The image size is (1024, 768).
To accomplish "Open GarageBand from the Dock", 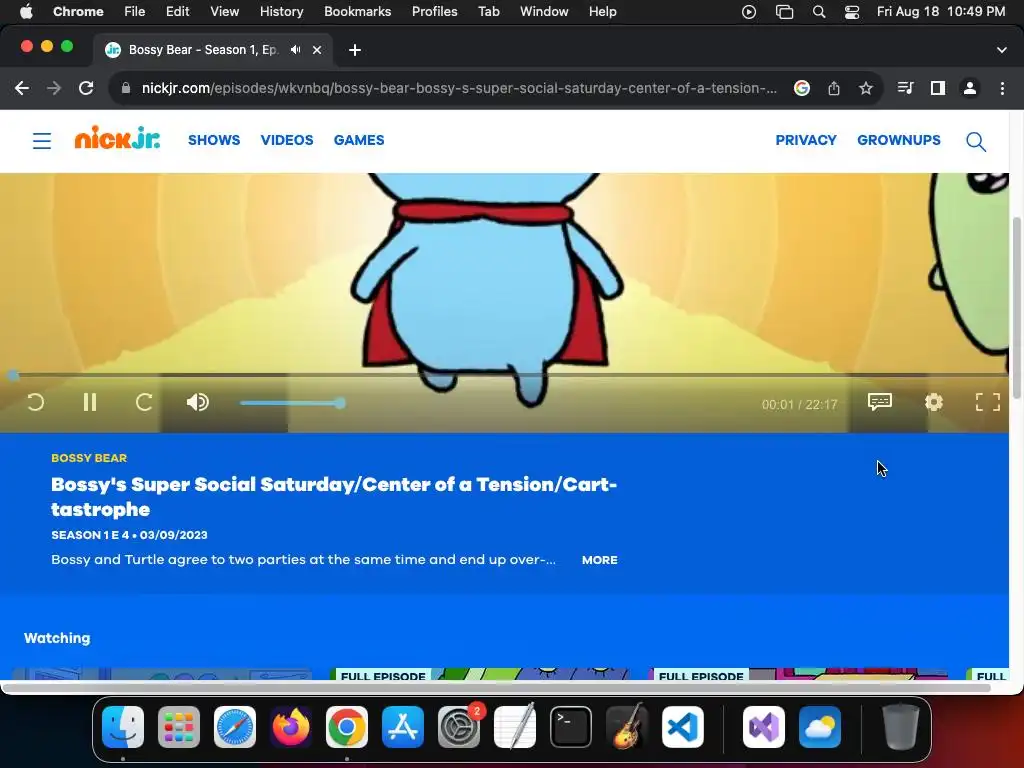I will click(x=627, y=726).
